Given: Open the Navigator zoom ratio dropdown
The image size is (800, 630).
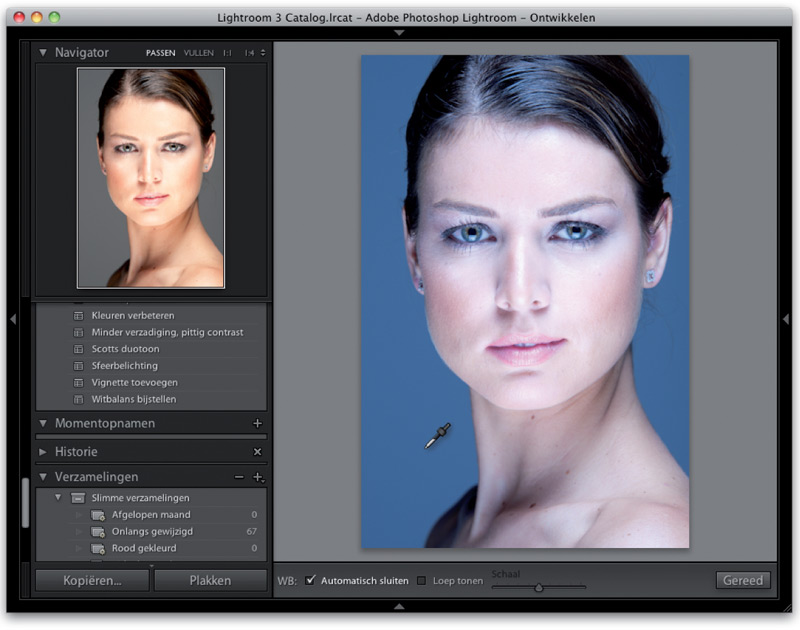Looking at the screenshot, I should 262,53.
